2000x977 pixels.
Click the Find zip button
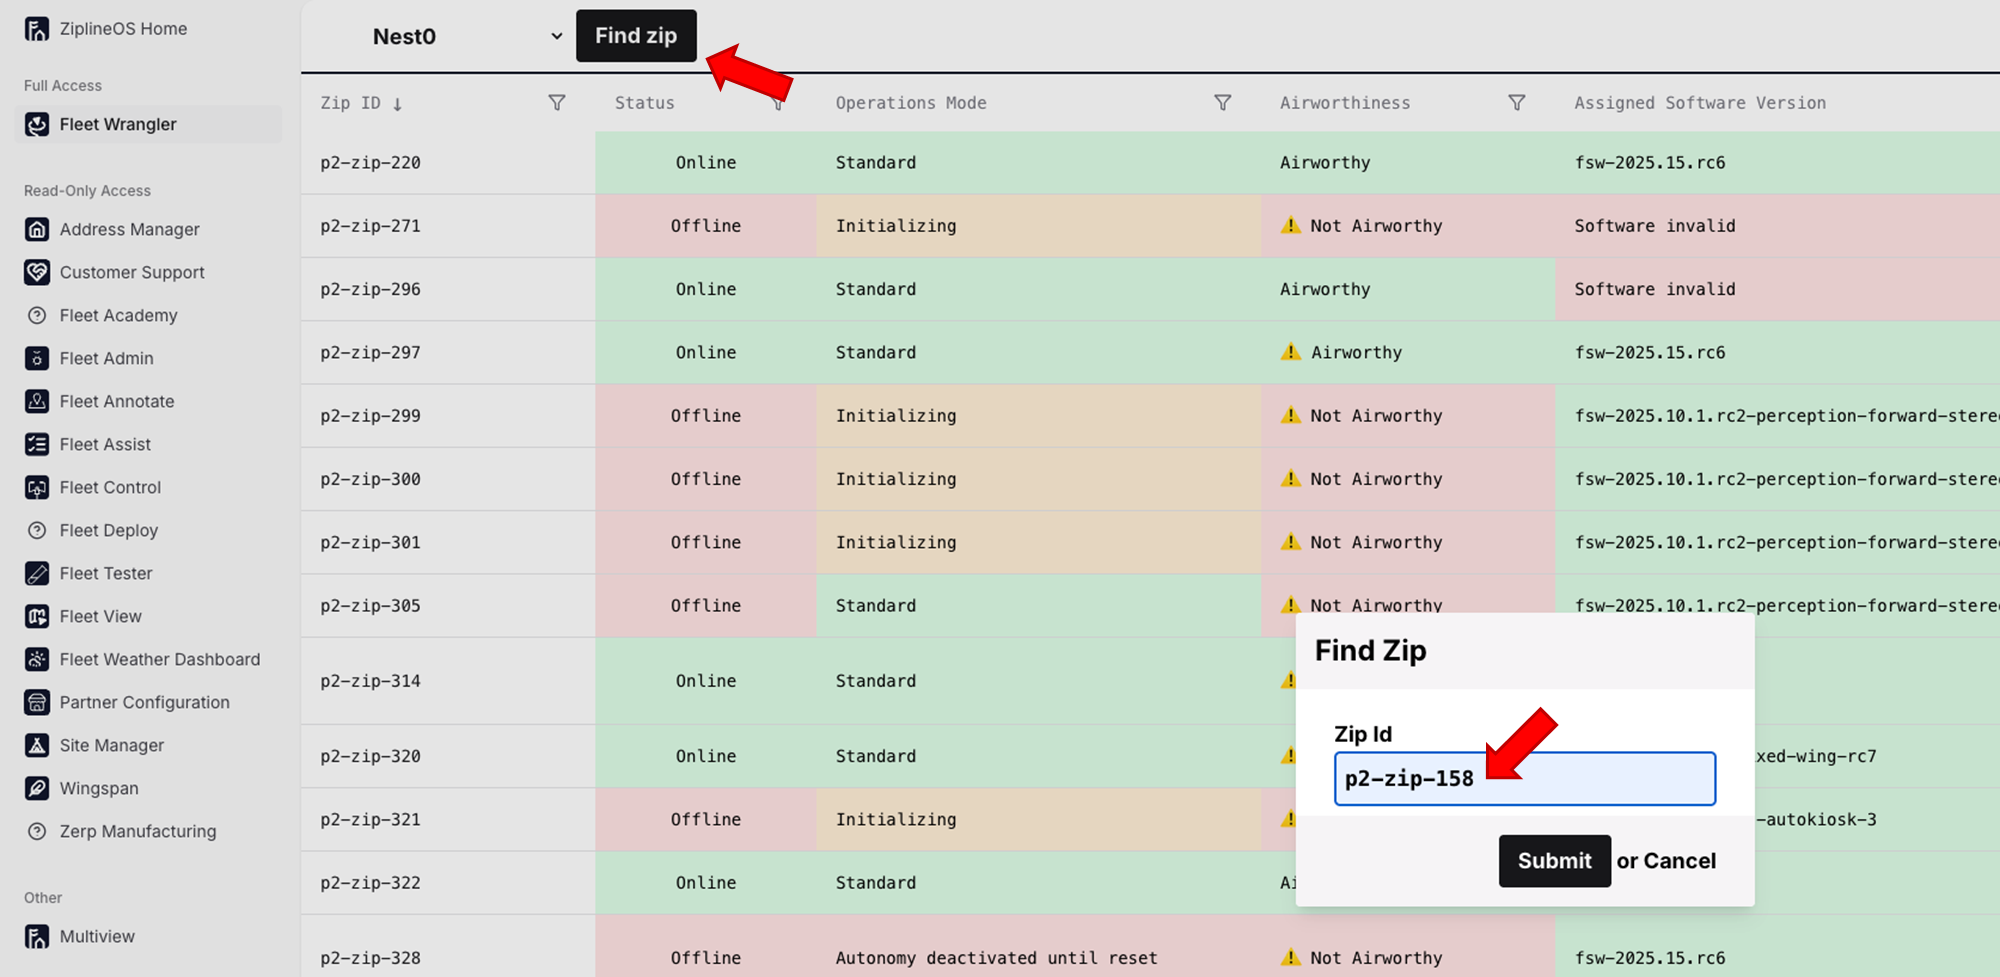(636, 36)
